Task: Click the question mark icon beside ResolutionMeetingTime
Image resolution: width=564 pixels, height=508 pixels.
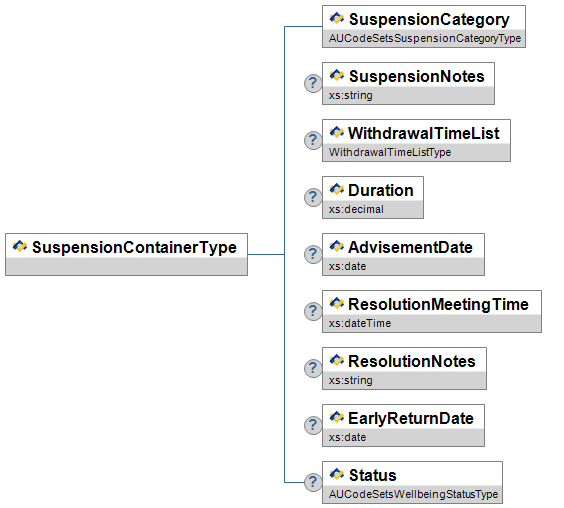Action: [313, 311]
